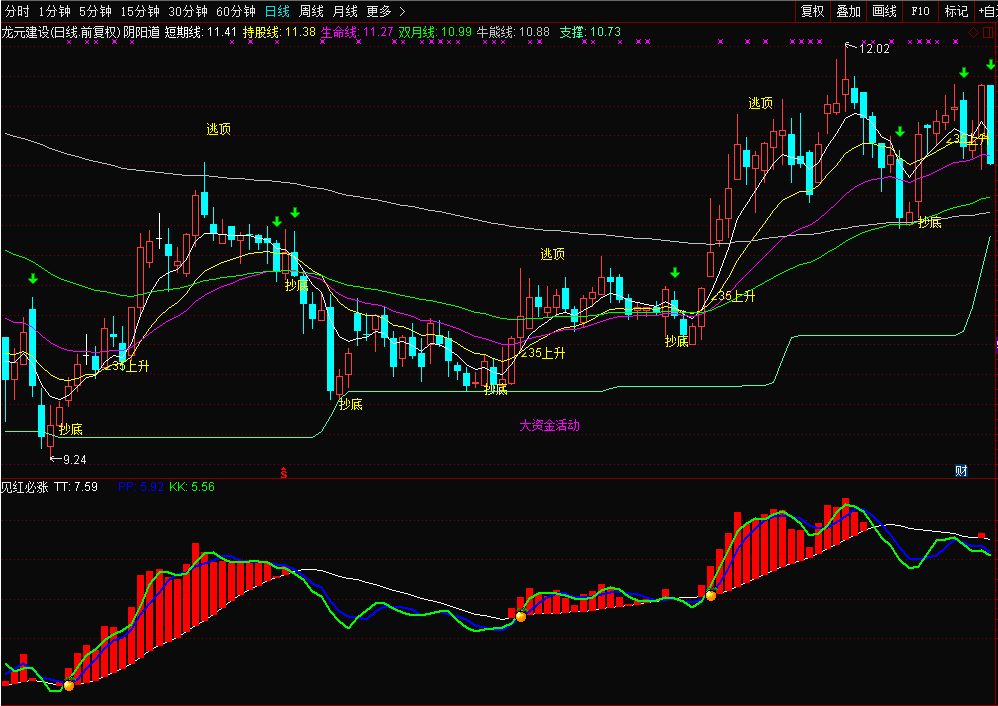Click the yellow 持股线: 11.38 legend
This screenshot has width=998, height=706.
[x=279, y=32]
